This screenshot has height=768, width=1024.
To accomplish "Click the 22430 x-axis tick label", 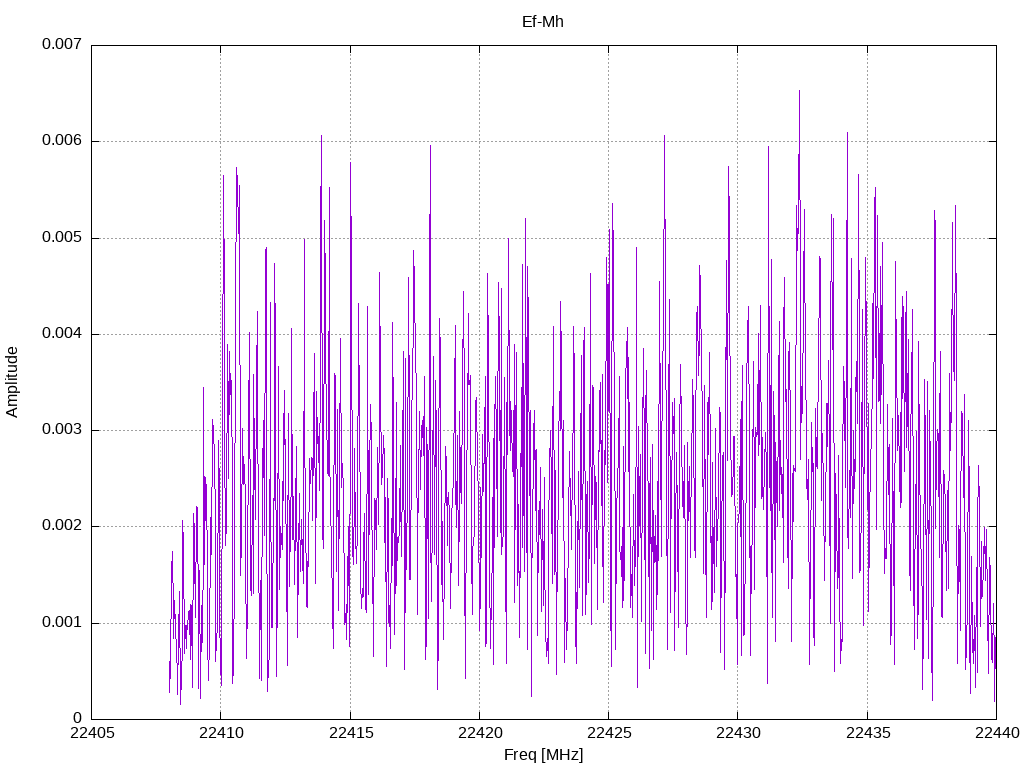I will (x=739, y=733).
